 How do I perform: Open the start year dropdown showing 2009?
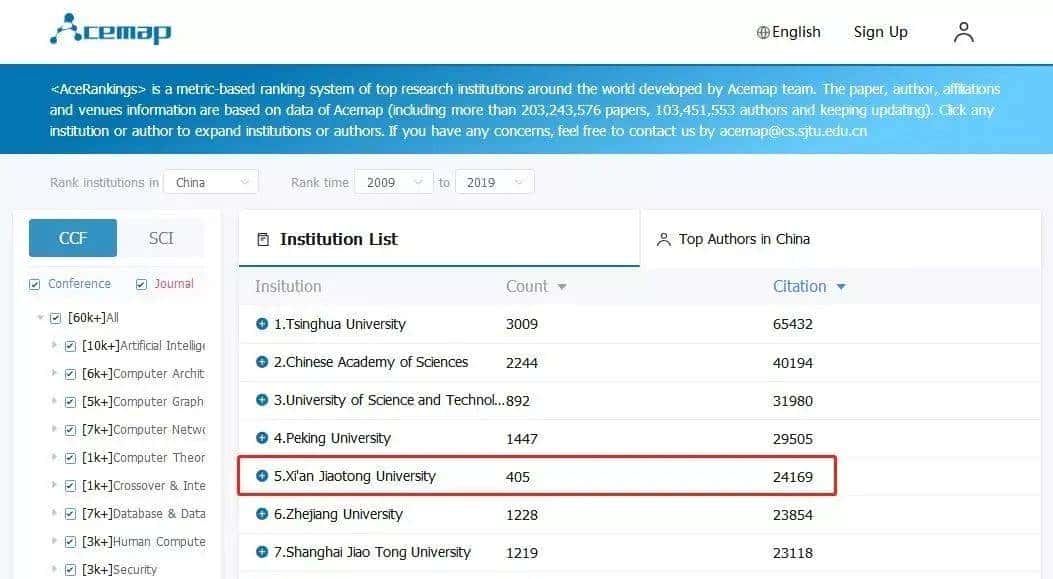click(394, 182)
